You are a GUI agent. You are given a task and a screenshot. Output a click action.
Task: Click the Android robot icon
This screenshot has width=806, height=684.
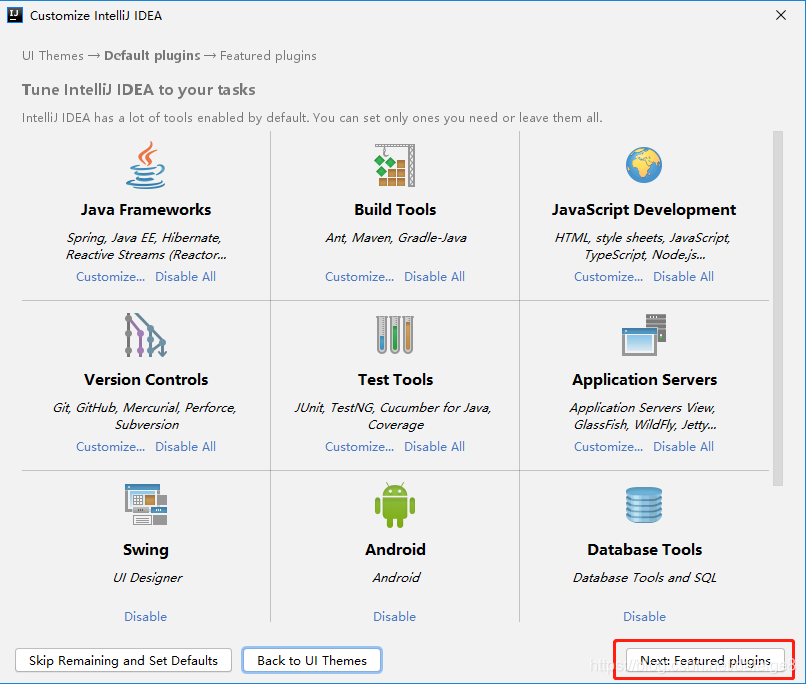coord(395,505)
